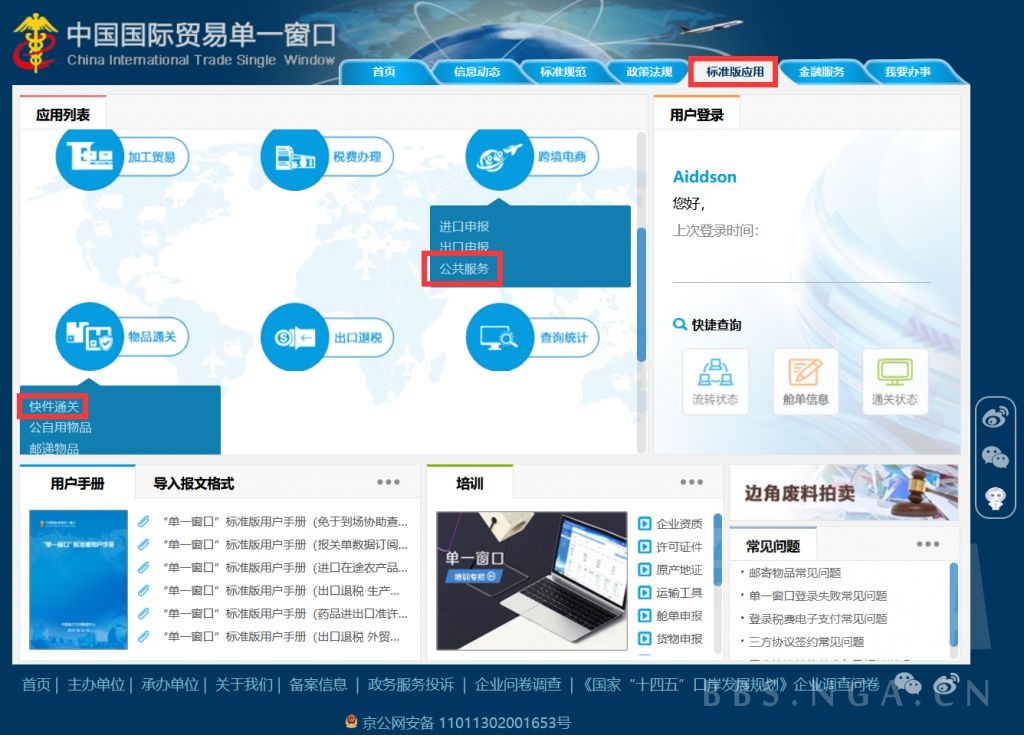Switch to the 导入报文格式 tab
The image size is (1024, 735).
193,483
